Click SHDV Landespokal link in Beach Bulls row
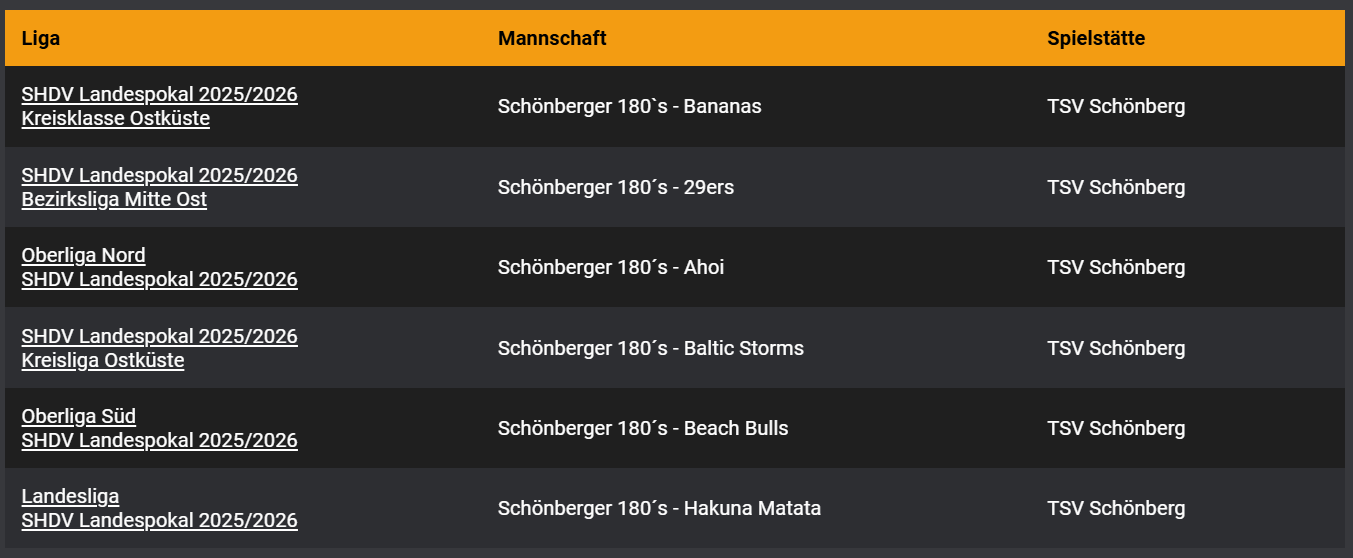The image size is (1353, 558). (159, 440)
